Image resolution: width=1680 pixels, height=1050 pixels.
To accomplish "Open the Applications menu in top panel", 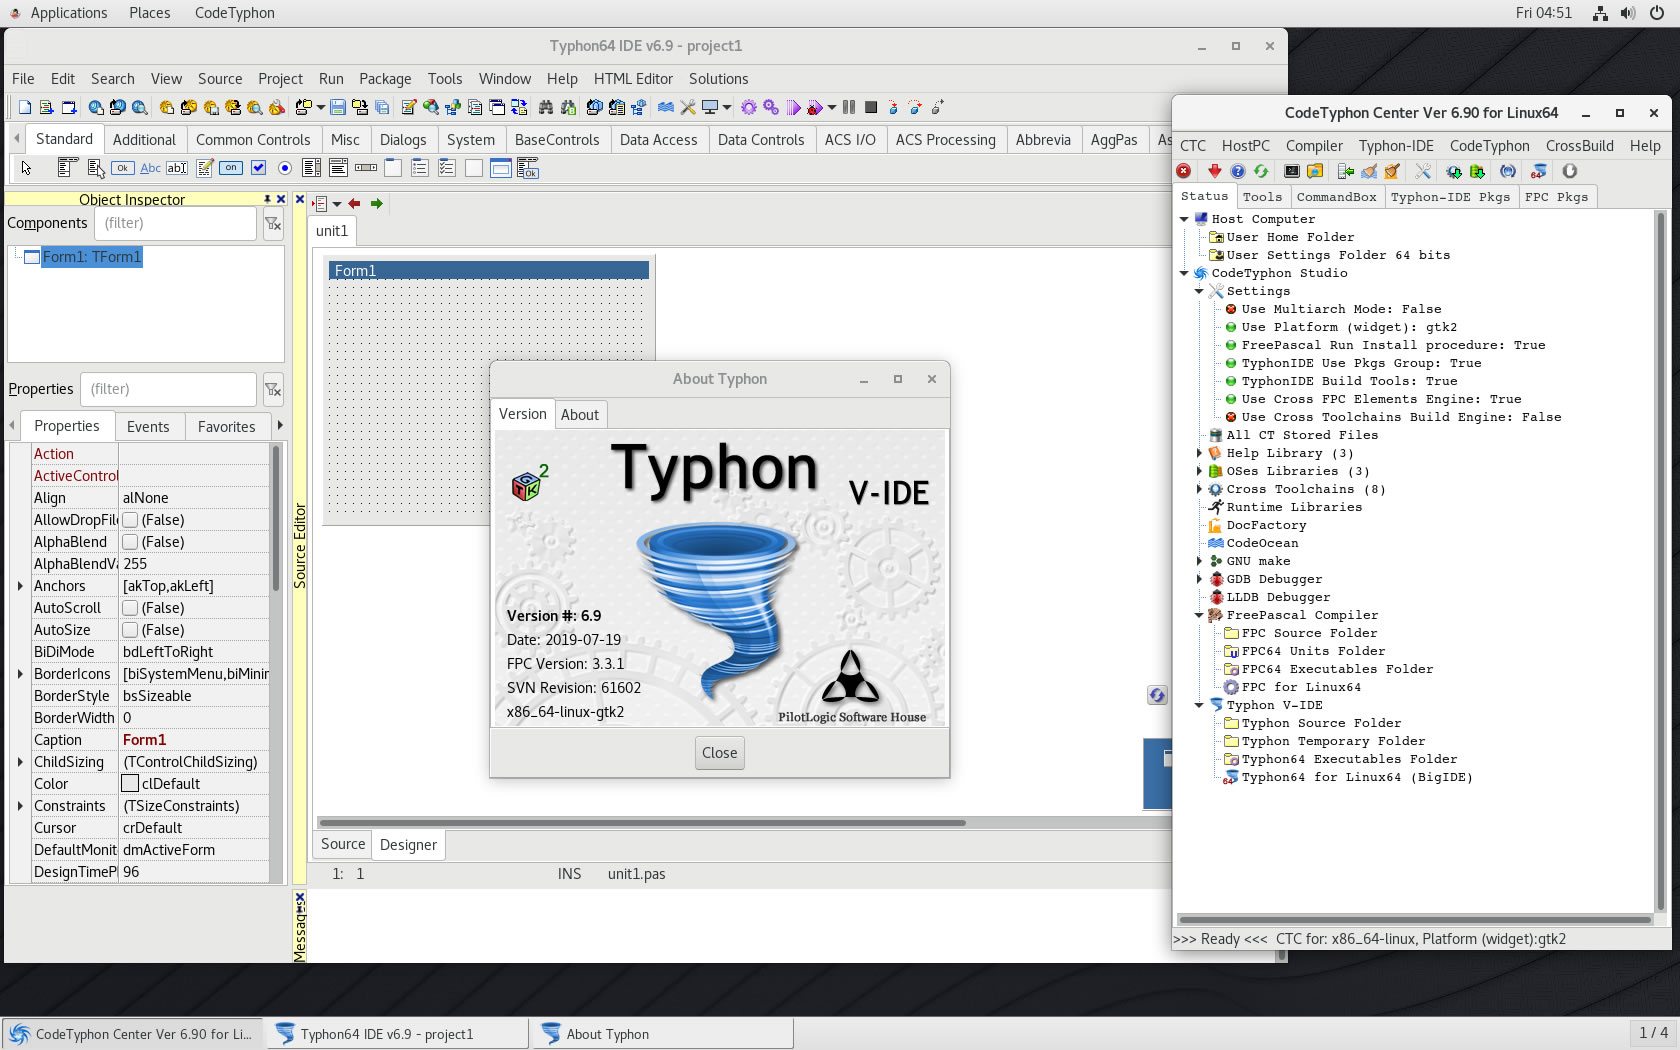I will (x=68, y=13).
